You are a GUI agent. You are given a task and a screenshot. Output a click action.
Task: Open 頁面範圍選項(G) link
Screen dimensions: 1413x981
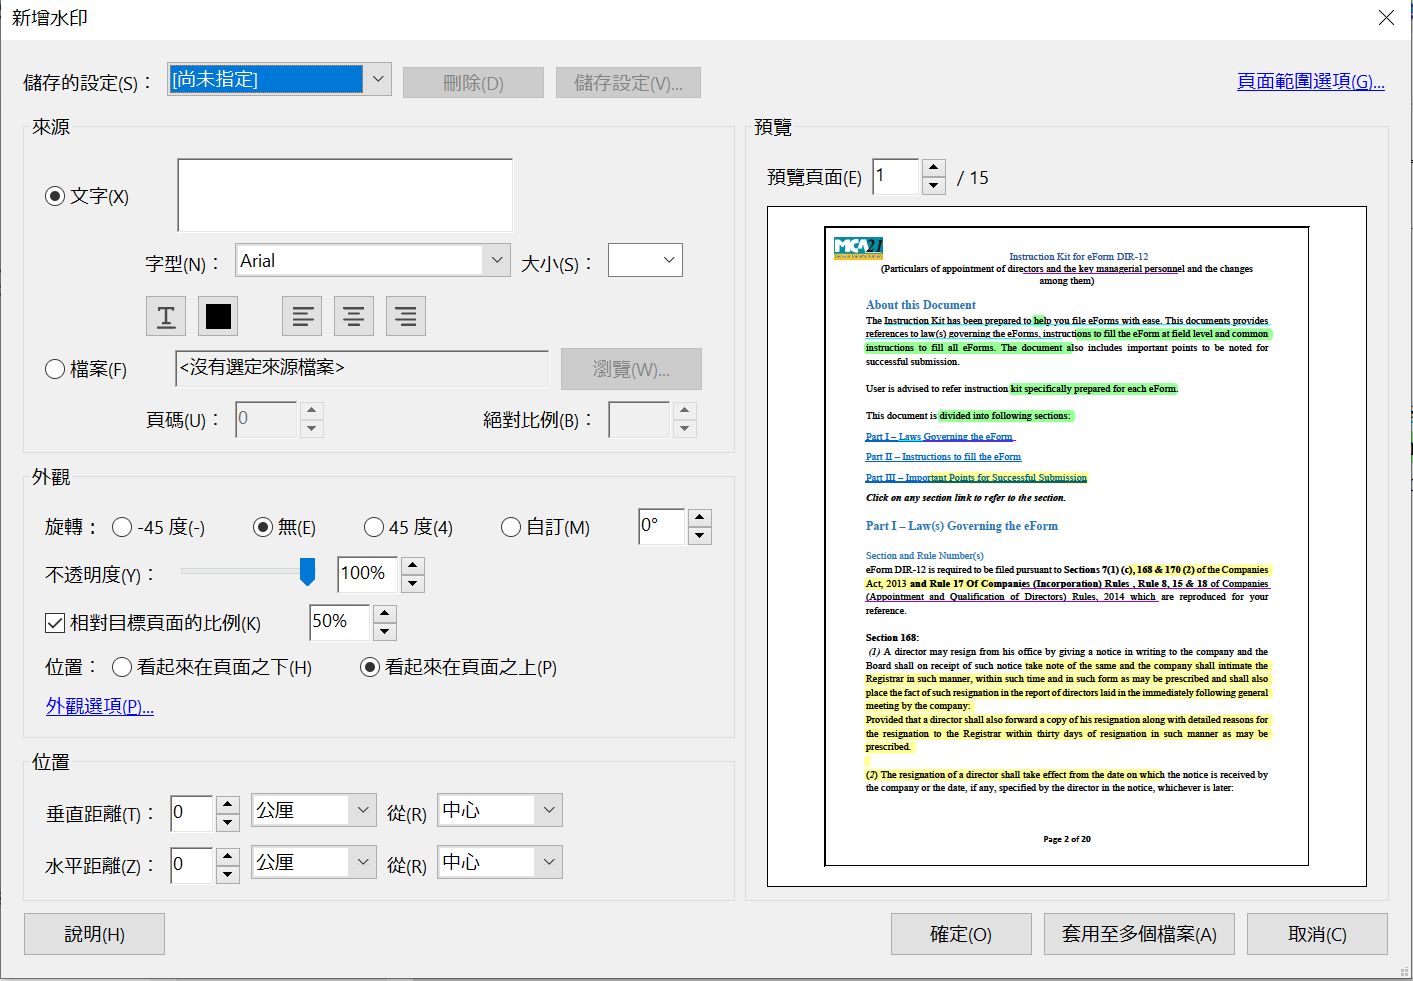click(x=1309, y=82)
